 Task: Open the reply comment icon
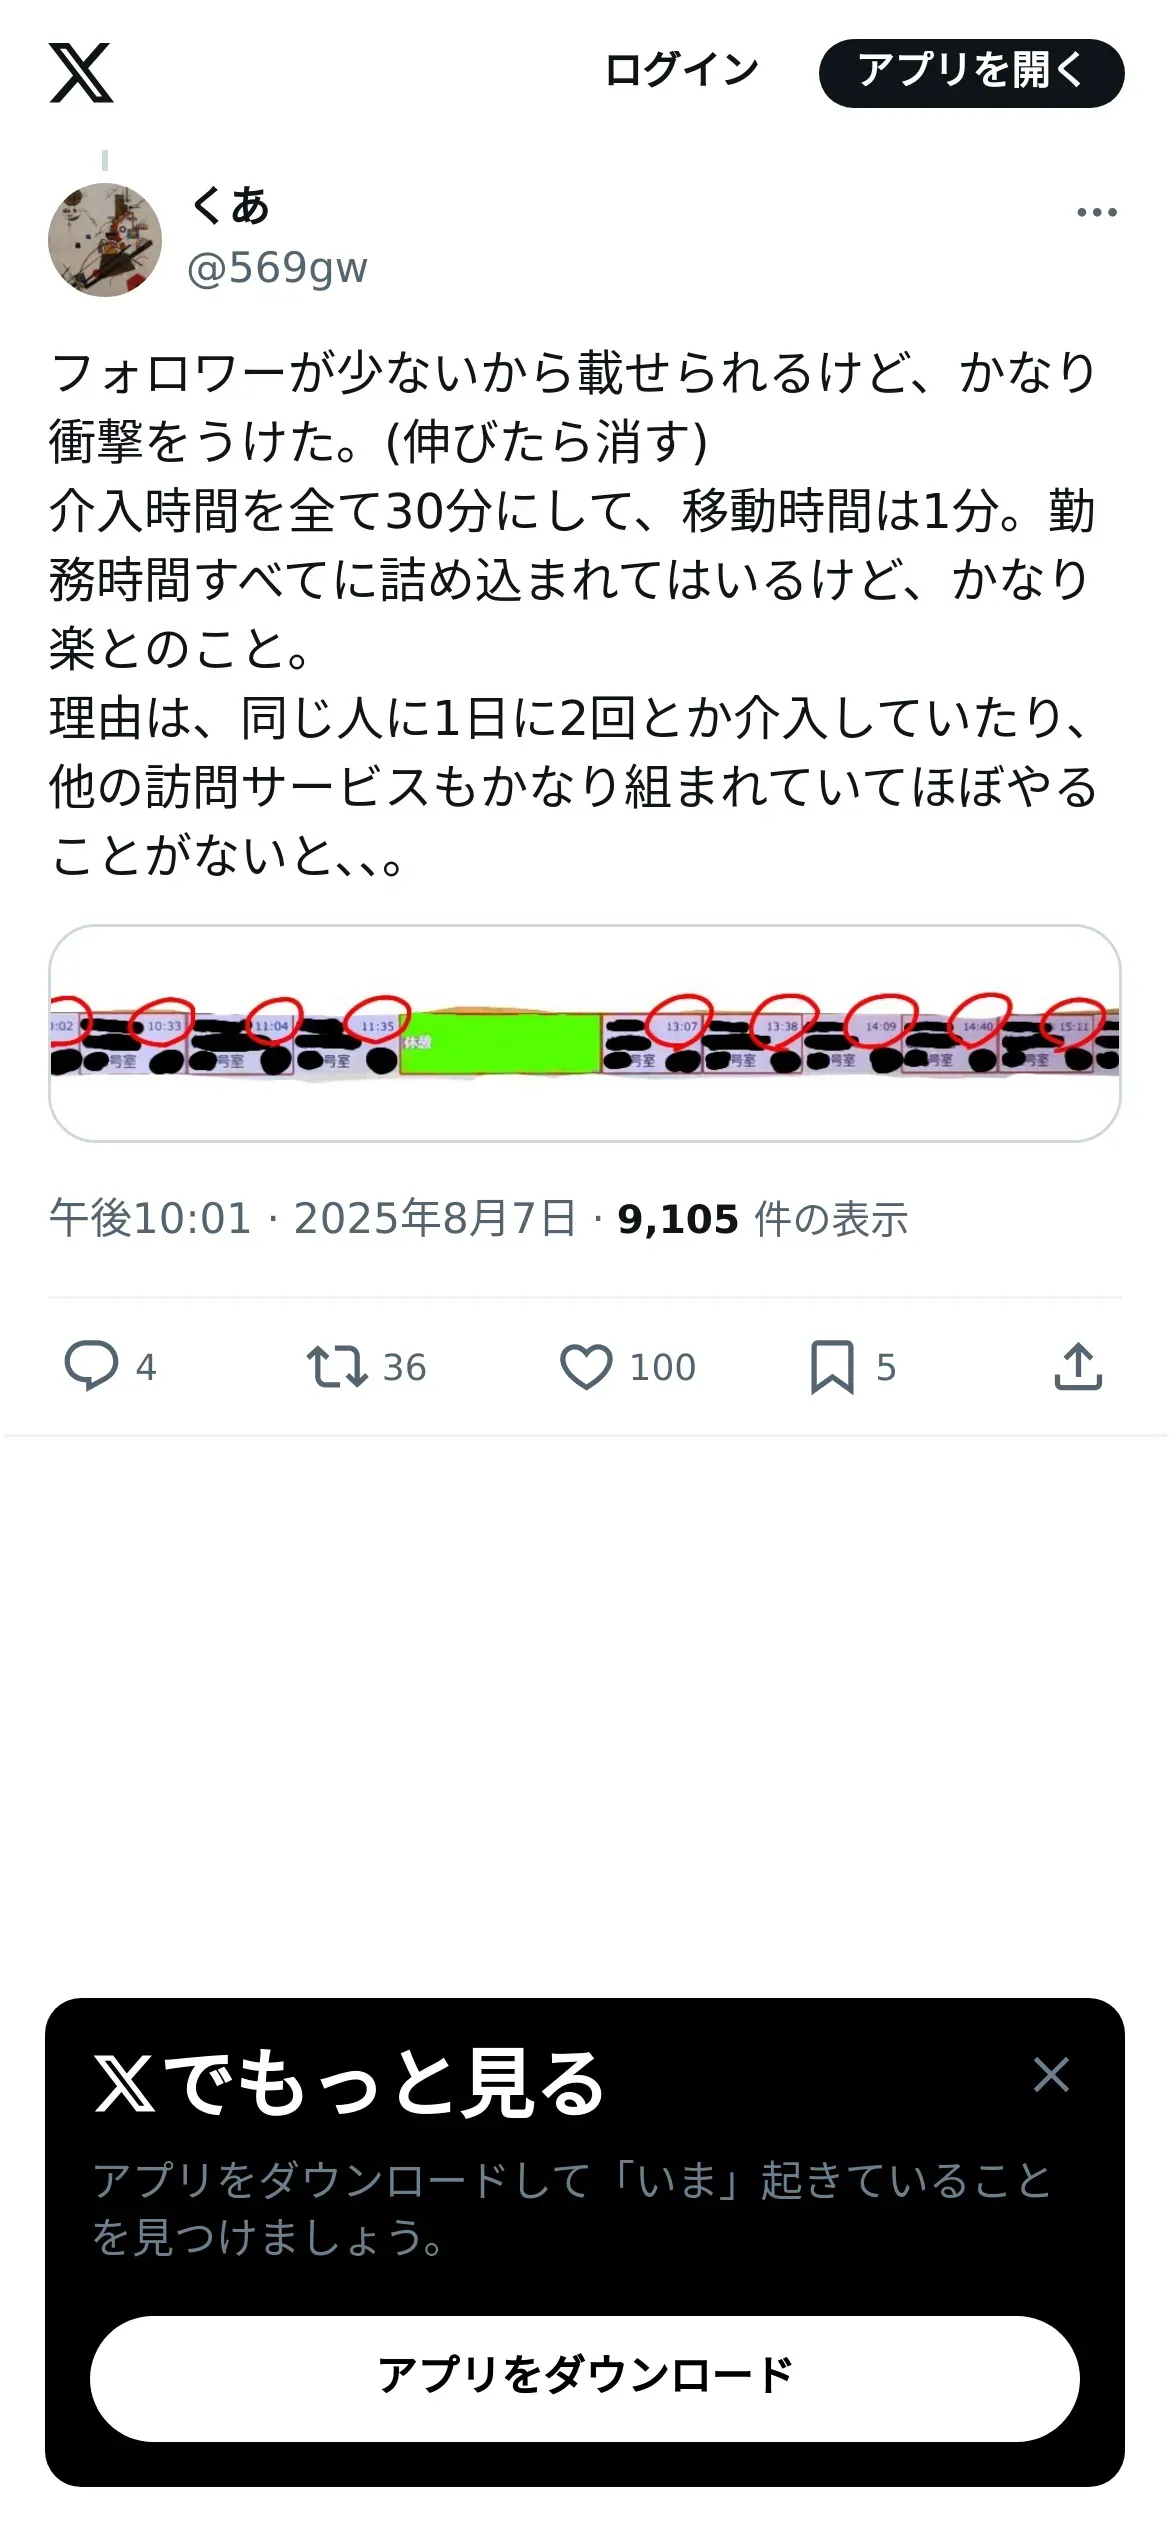[x=91, y=1366]
